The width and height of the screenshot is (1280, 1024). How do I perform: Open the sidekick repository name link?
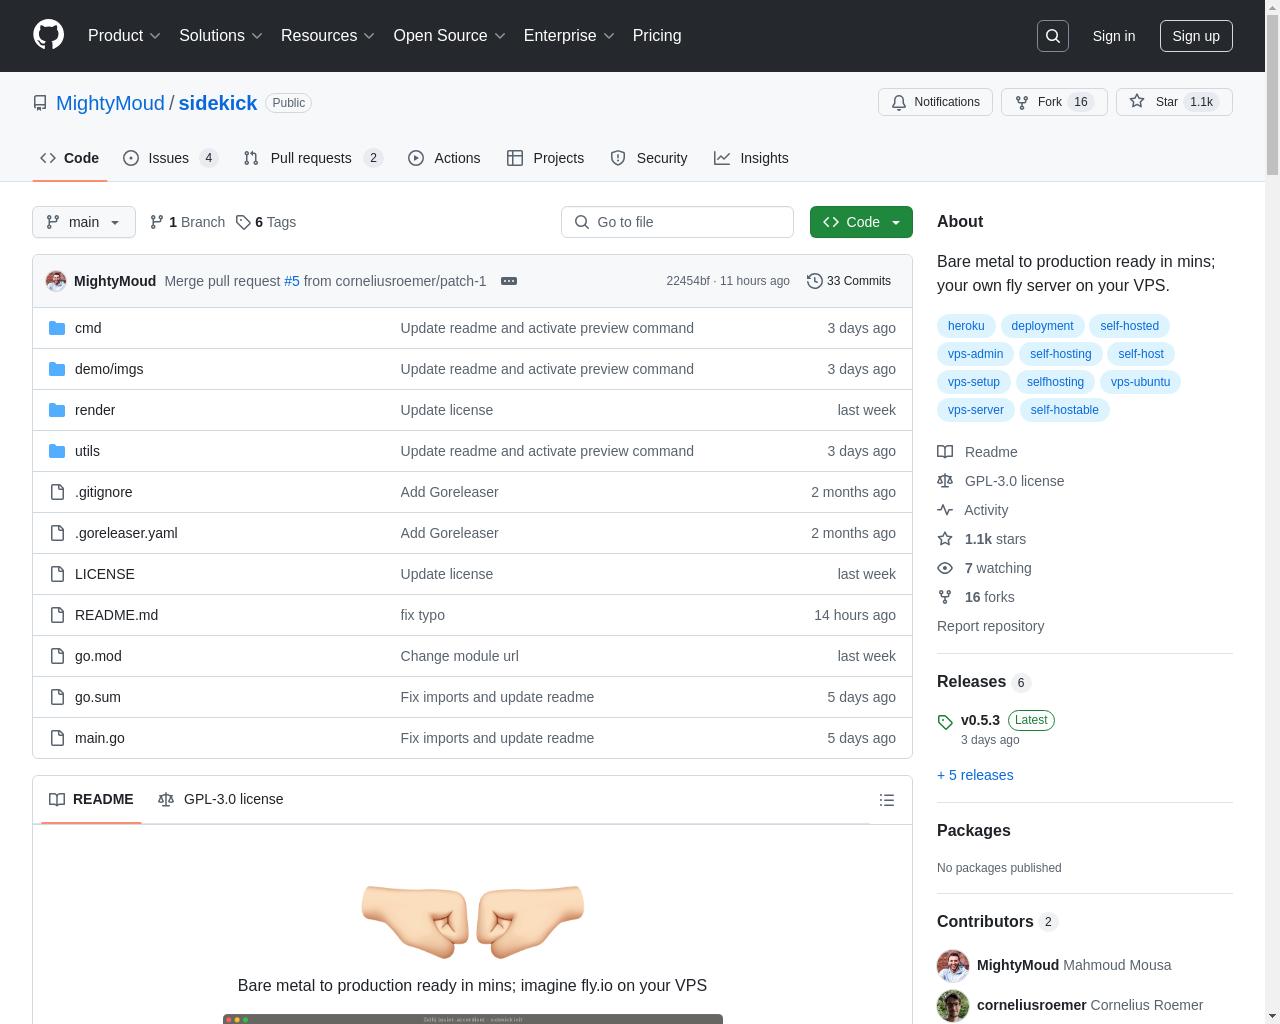click(218, 103)
